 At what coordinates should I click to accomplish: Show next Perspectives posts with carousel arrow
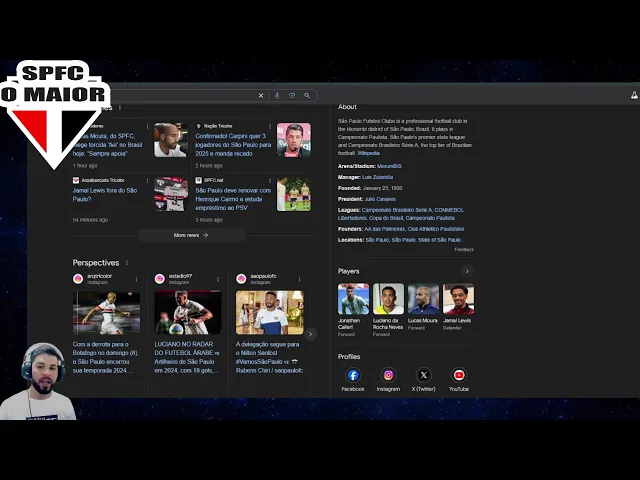(x=310, y=334)
